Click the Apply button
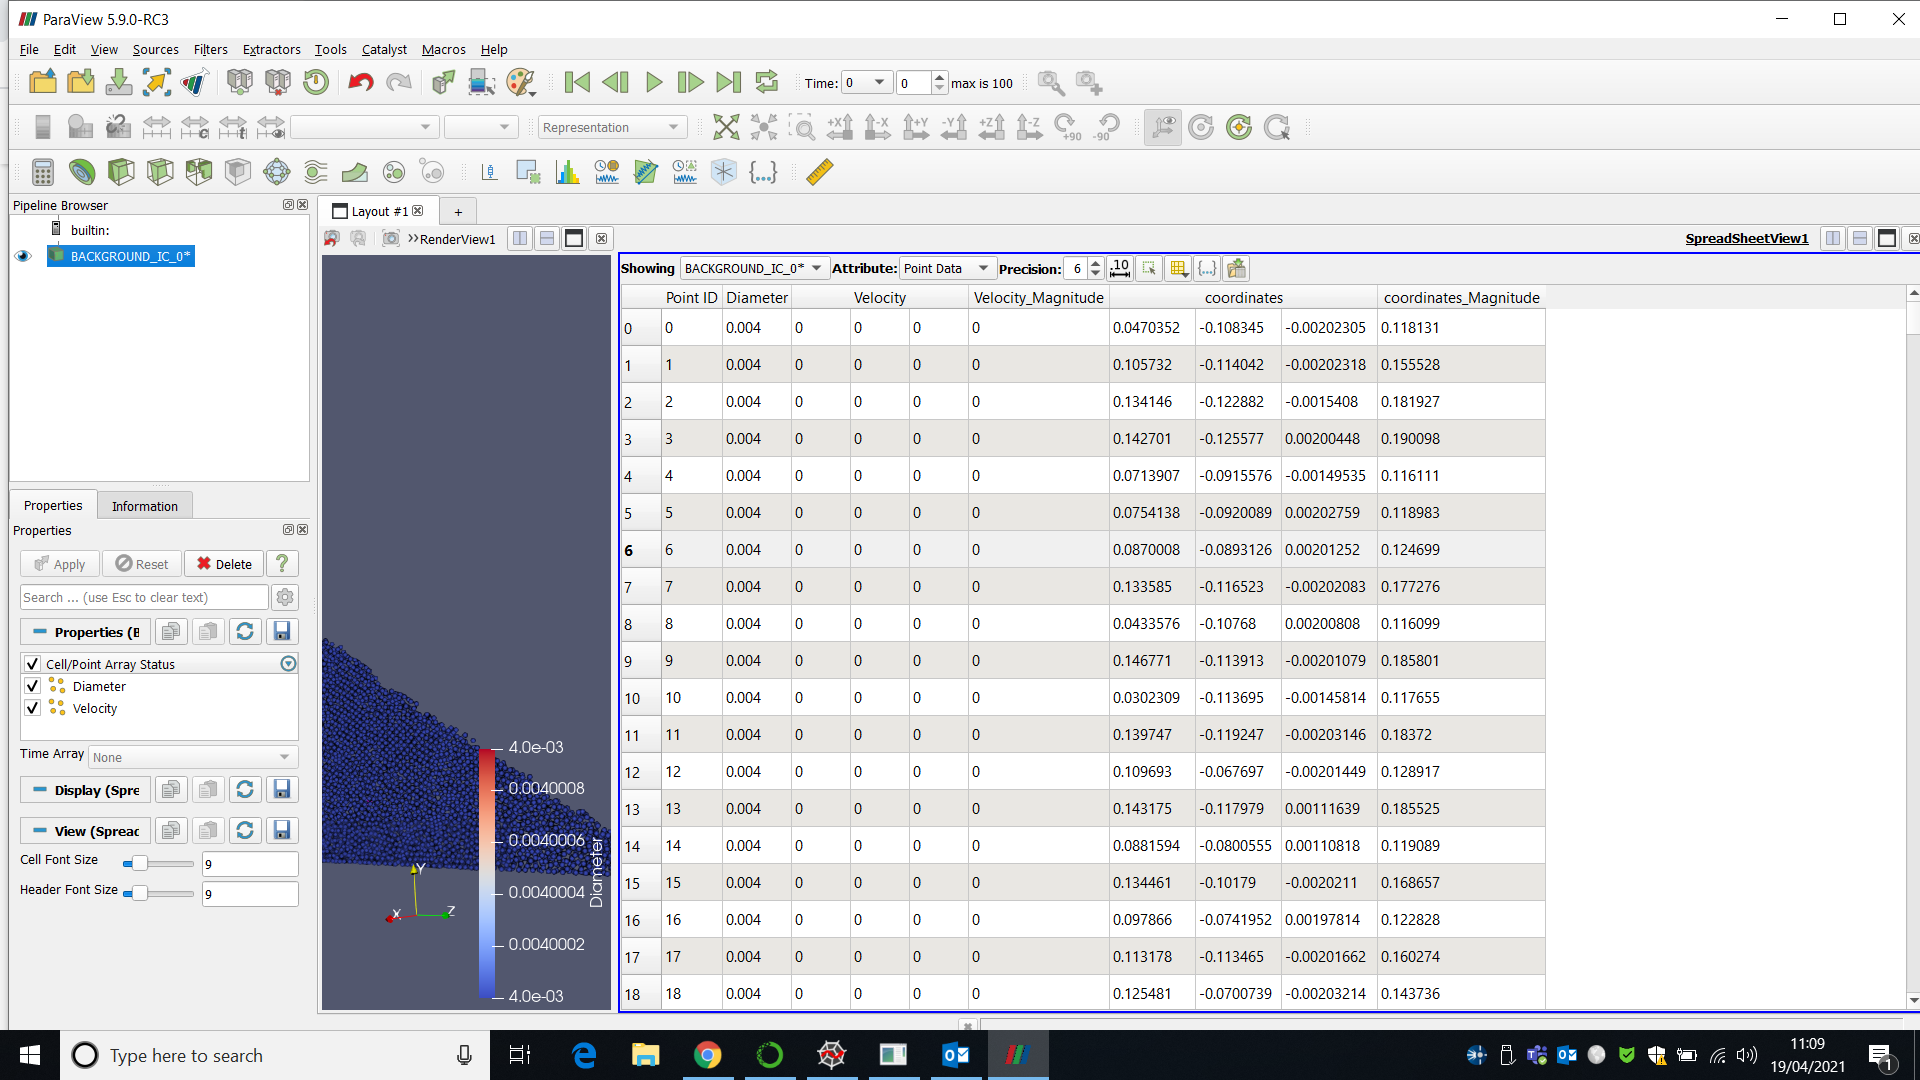Viewport: 1920px width, 1080px height. (60, 564)
